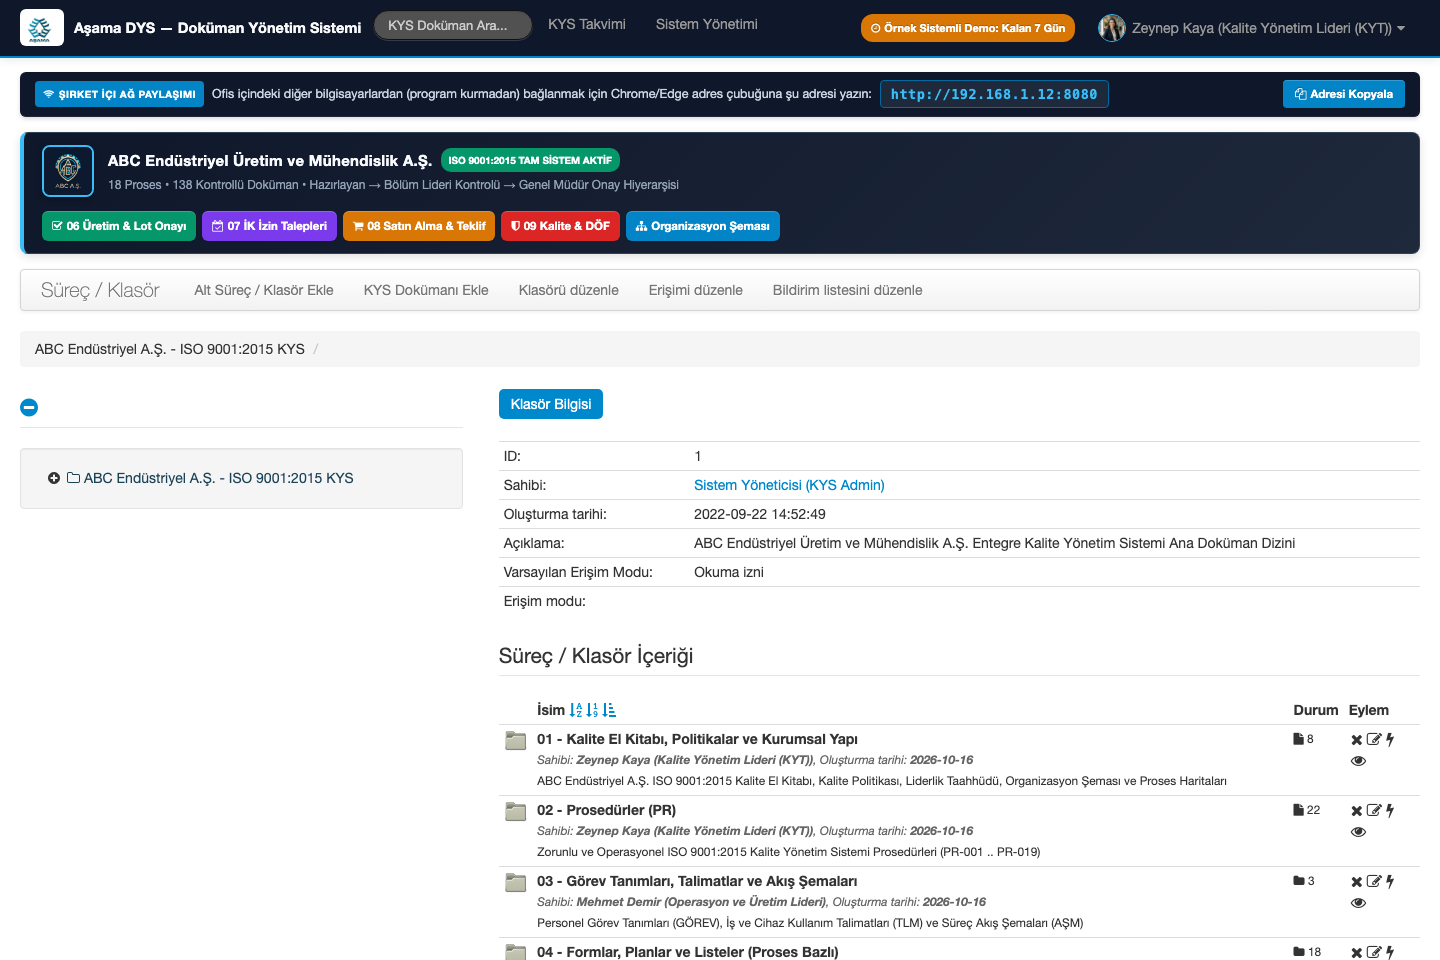Delete folder 03 - Görev Tanımları

[1357, 882]
